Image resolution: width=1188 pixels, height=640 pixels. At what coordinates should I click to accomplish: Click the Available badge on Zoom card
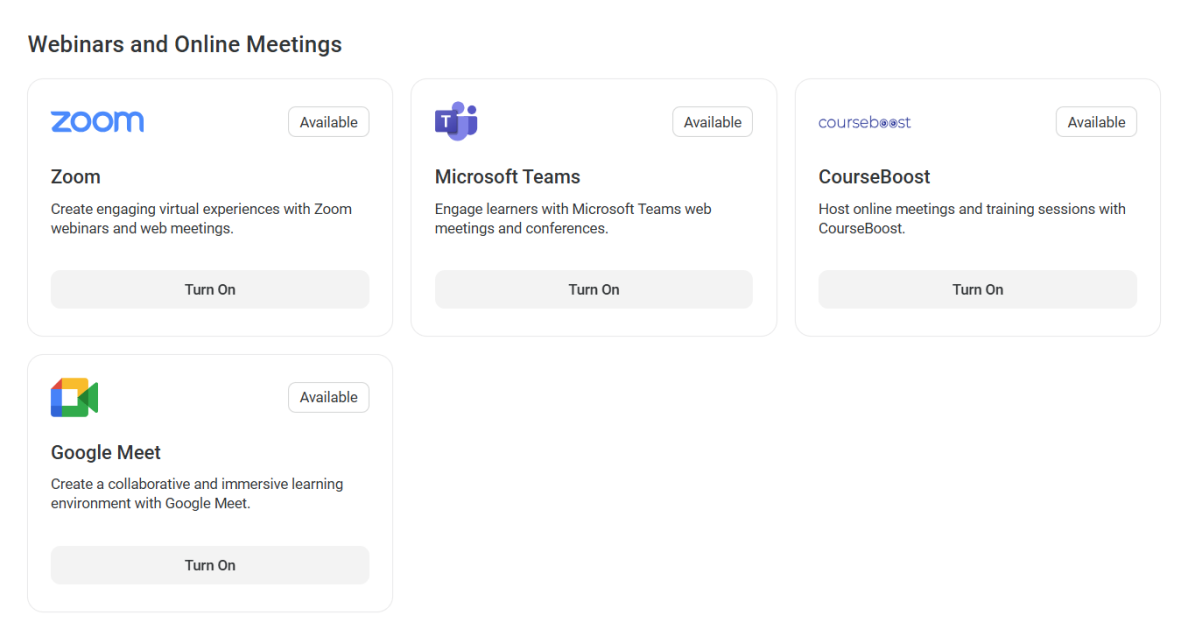(329, 122)
